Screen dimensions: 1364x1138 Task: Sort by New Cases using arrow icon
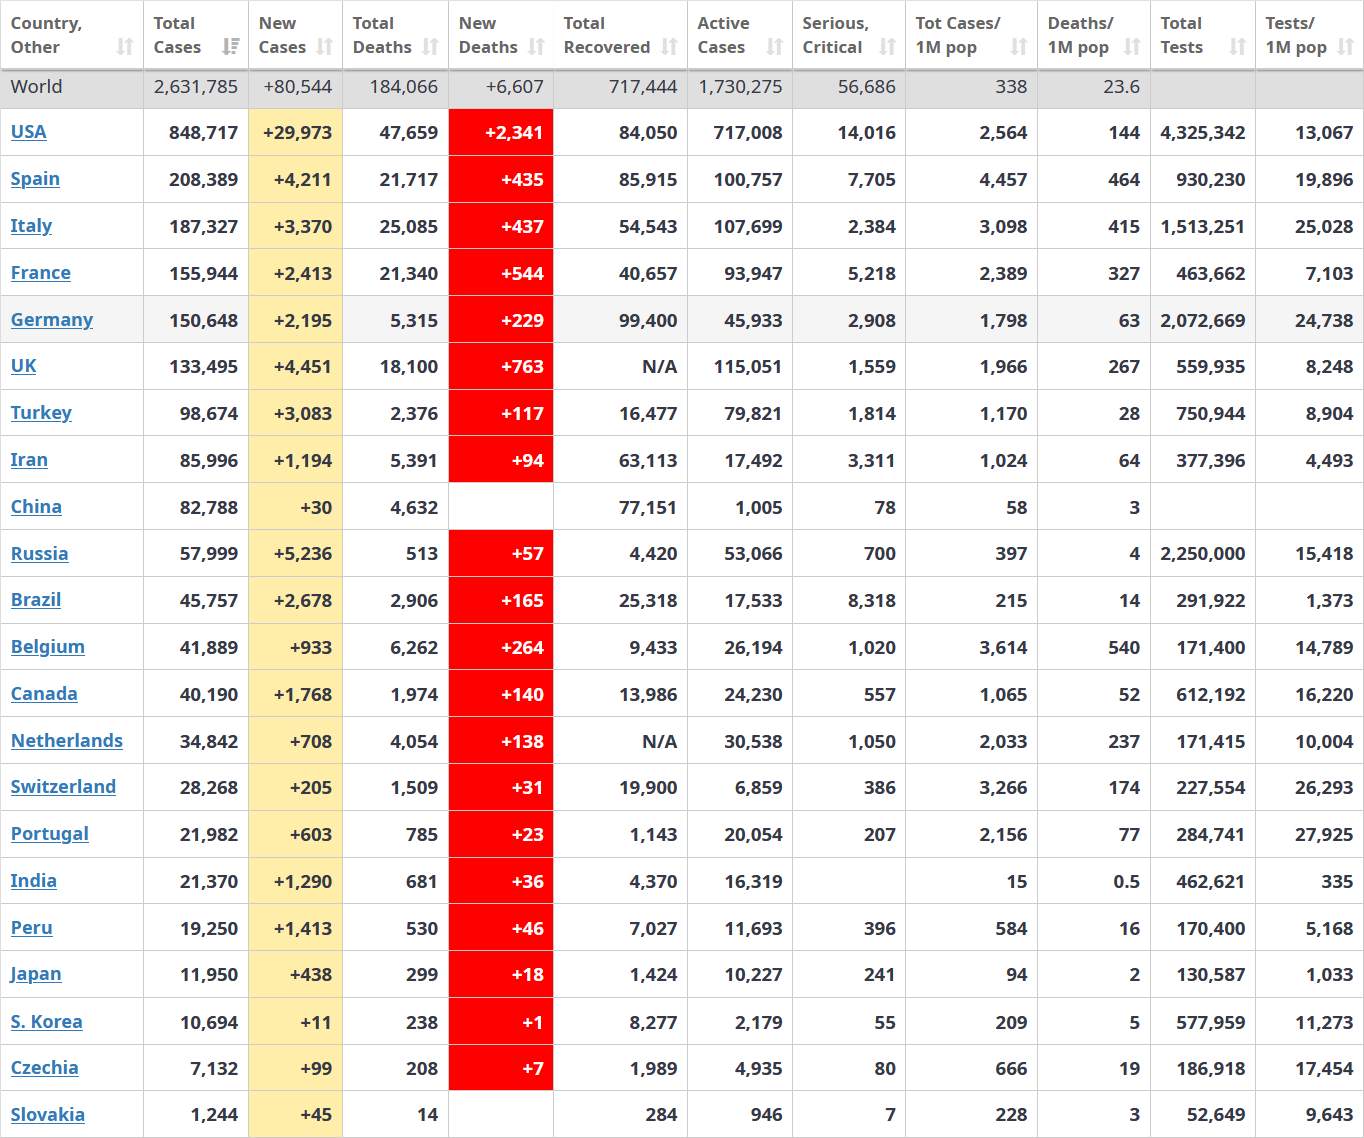click(324, 47)
